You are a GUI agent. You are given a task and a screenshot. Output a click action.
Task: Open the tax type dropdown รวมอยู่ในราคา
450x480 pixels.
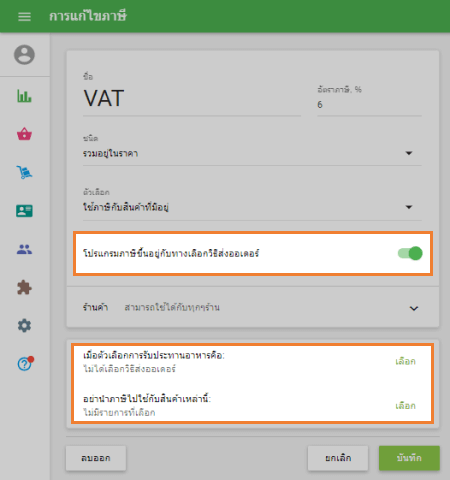click(252, 153)
